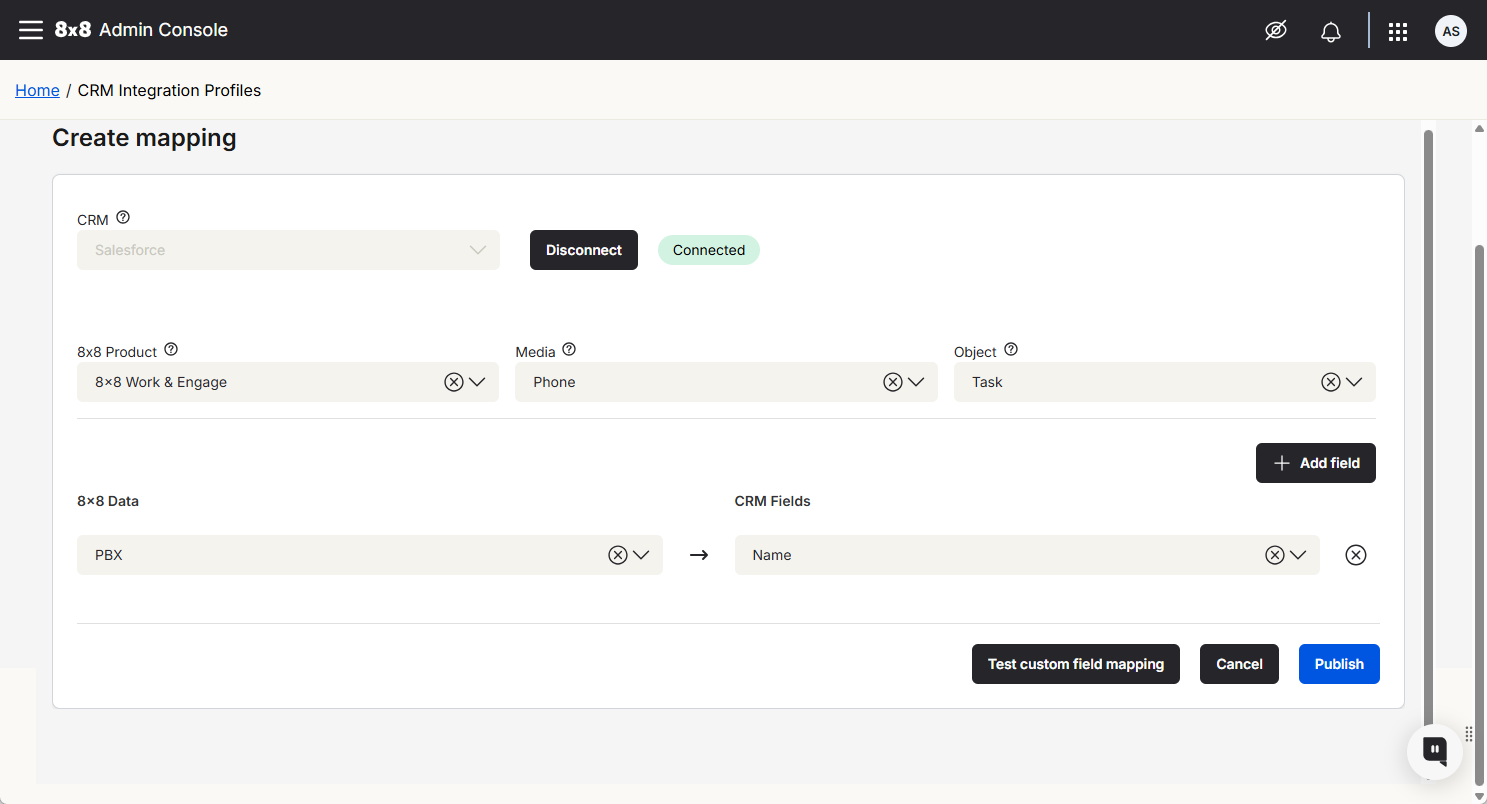Image resolution: width=1487 pixels, height=804 pixels.
Task: Click the Create mapping heading
Action: (x=144, y=138)
